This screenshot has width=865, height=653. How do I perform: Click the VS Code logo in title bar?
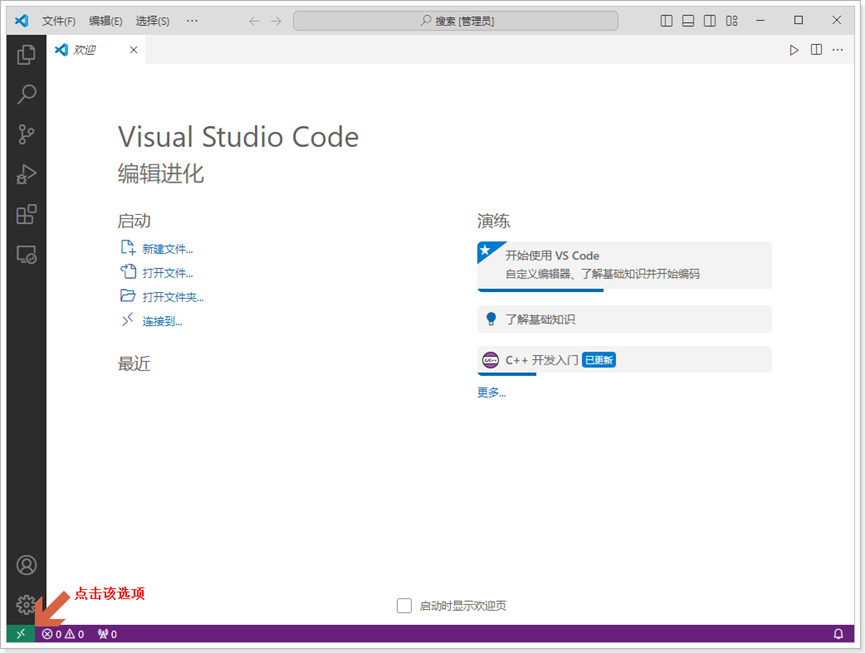(22, 20)
